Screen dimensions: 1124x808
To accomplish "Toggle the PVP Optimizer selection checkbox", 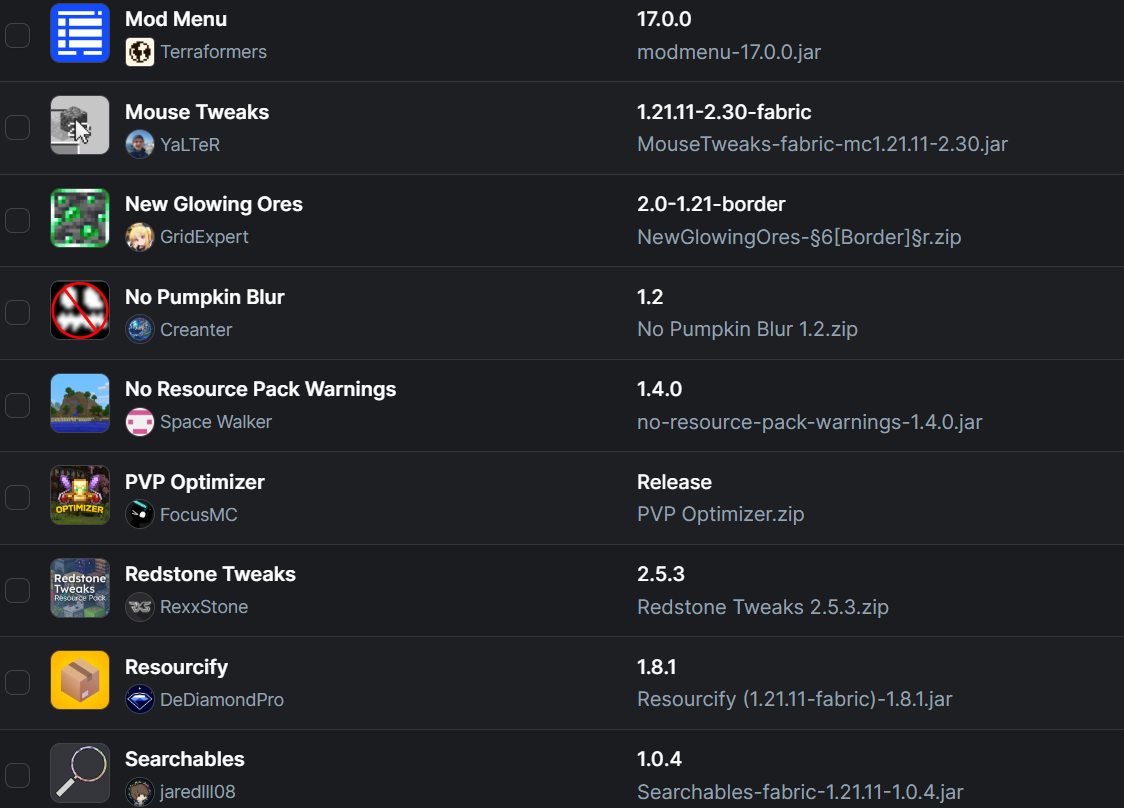I will (x=17, y=498).
